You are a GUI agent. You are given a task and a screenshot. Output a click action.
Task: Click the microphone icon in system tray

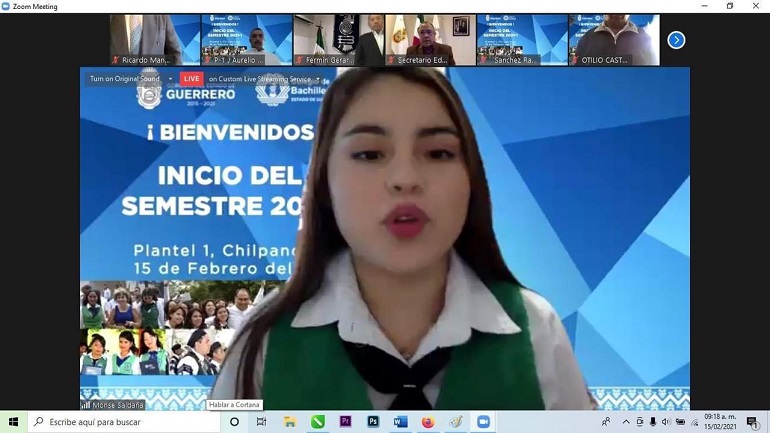point(653,422)
